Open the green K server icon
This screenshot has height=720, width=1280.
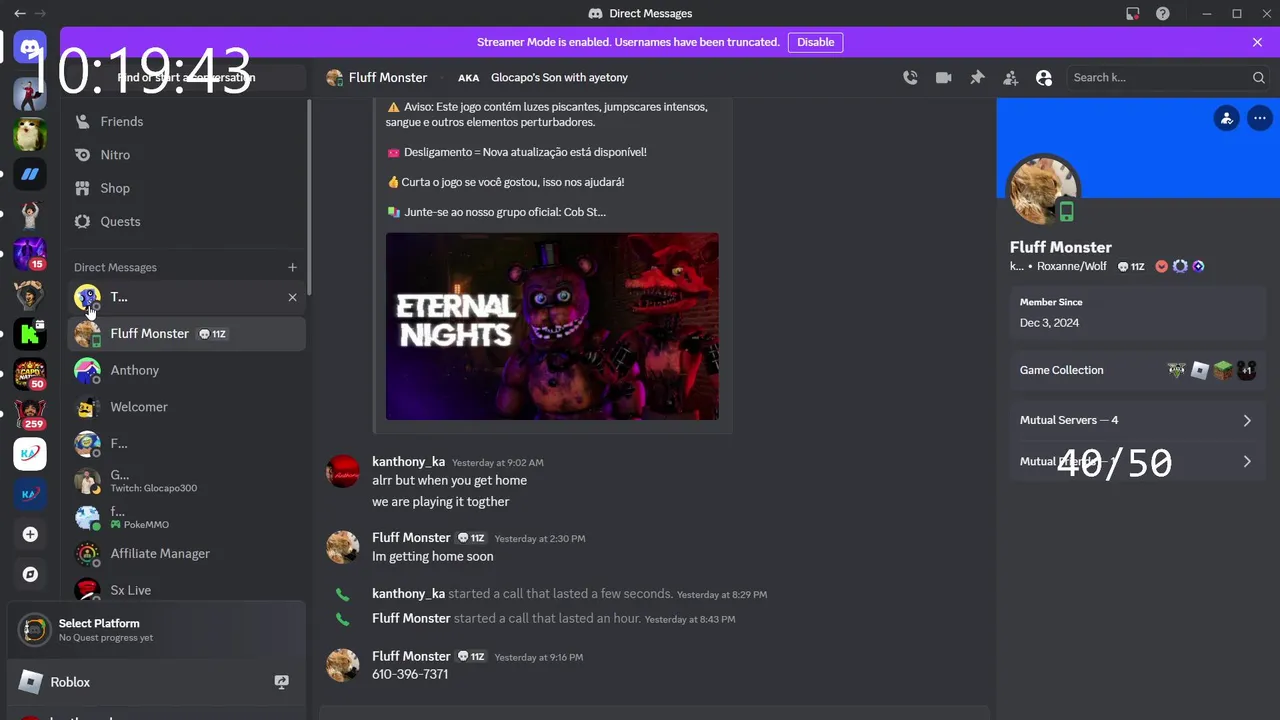(30, 334)
